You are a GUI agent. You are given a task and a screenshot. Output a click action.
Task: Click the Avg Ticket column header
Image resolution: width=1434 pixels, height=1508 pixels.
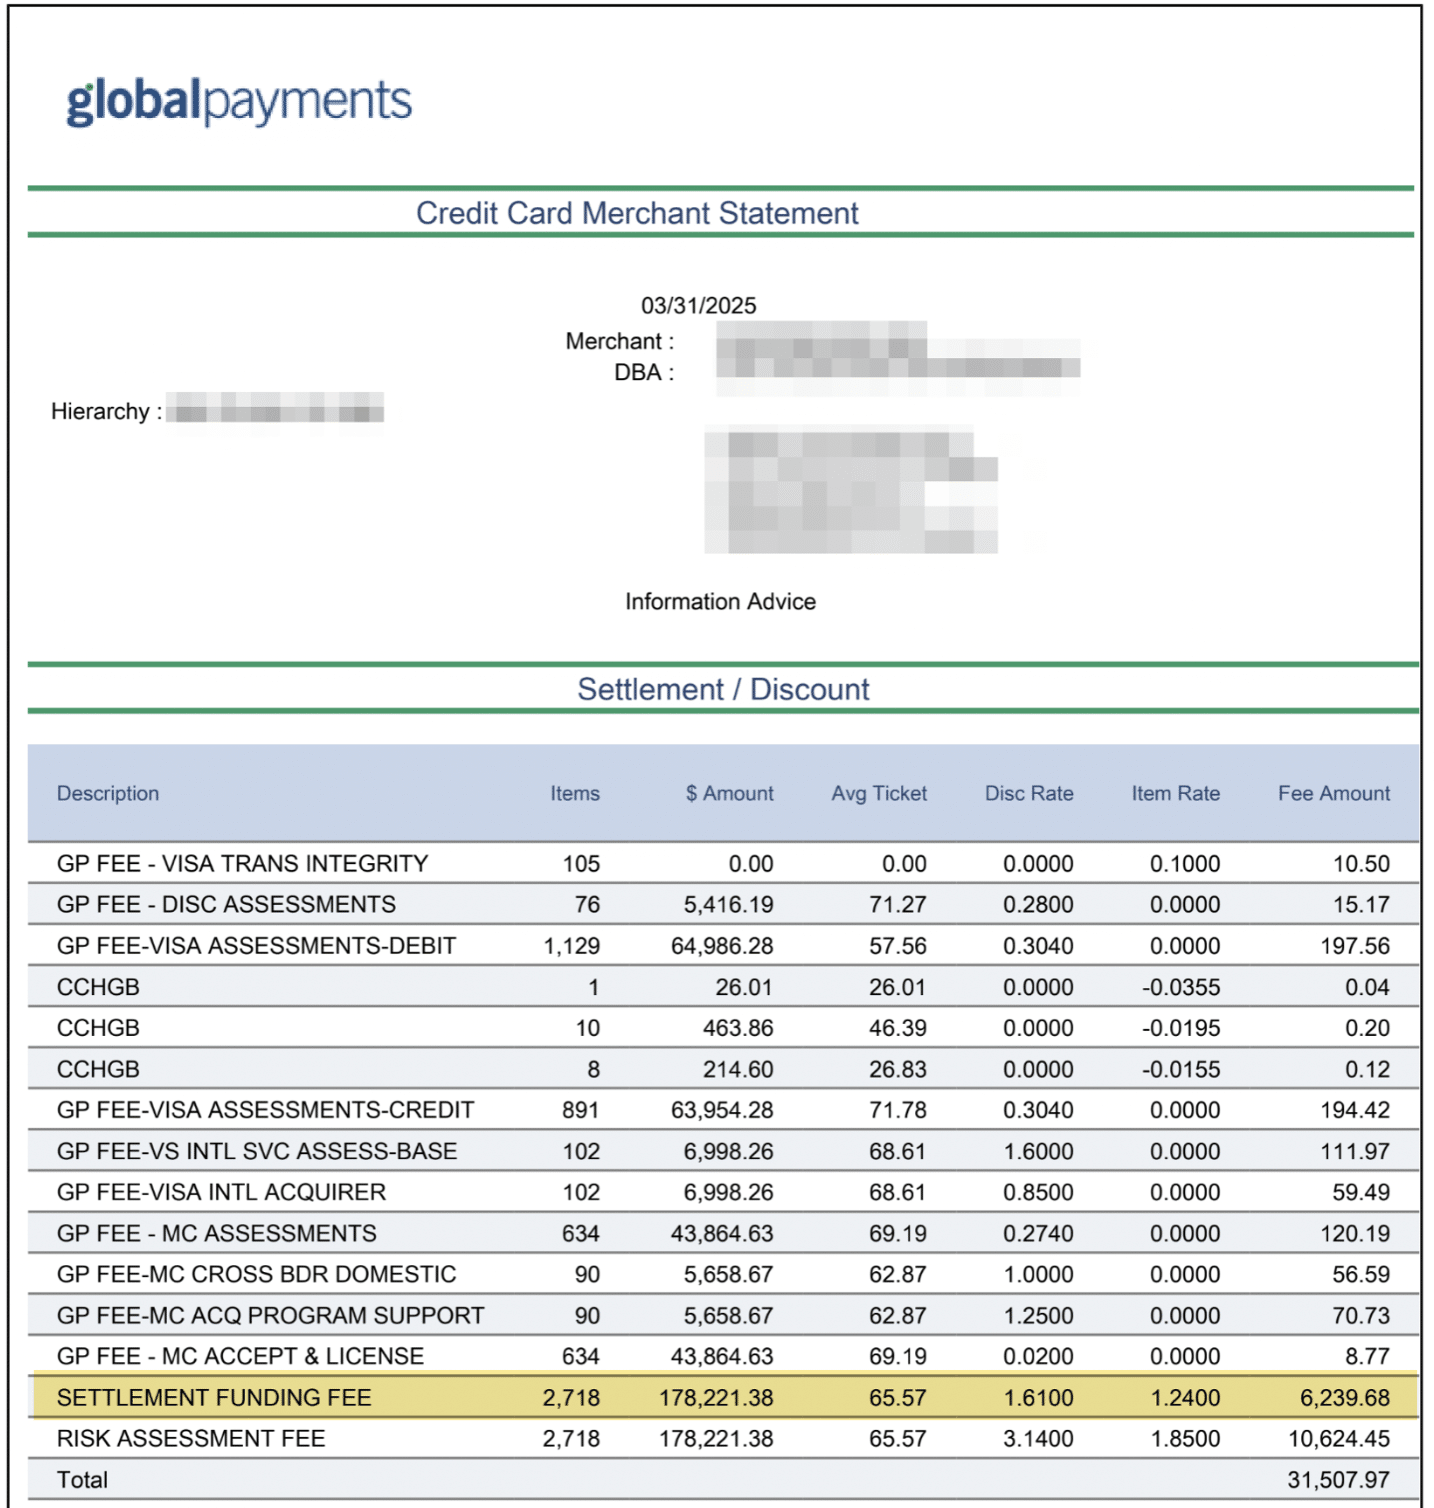click(x=876, y=793)
